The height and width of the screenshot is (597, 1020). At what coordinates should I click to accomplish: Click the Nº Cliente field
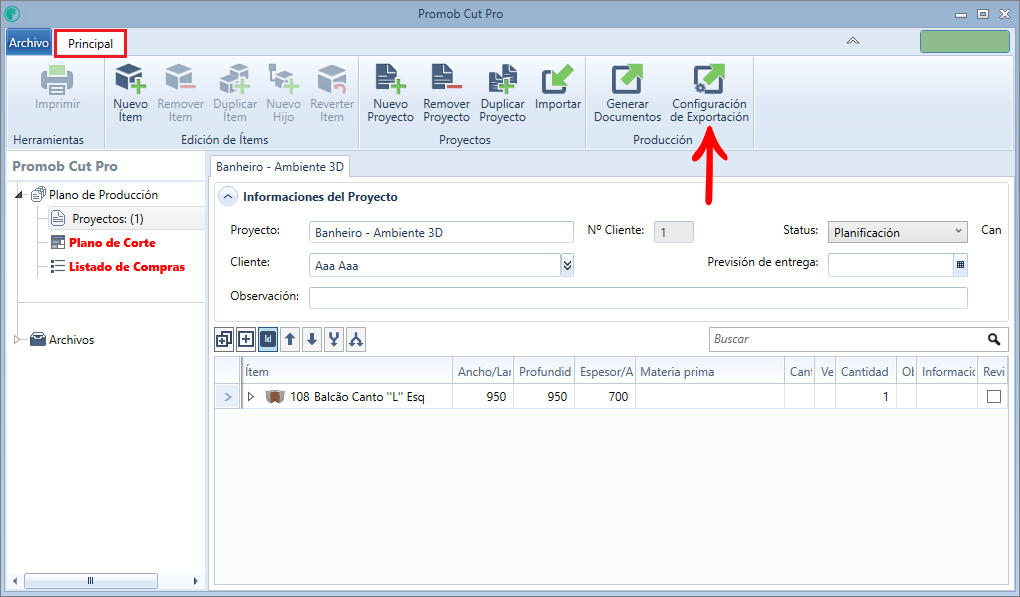pos(673,232)
